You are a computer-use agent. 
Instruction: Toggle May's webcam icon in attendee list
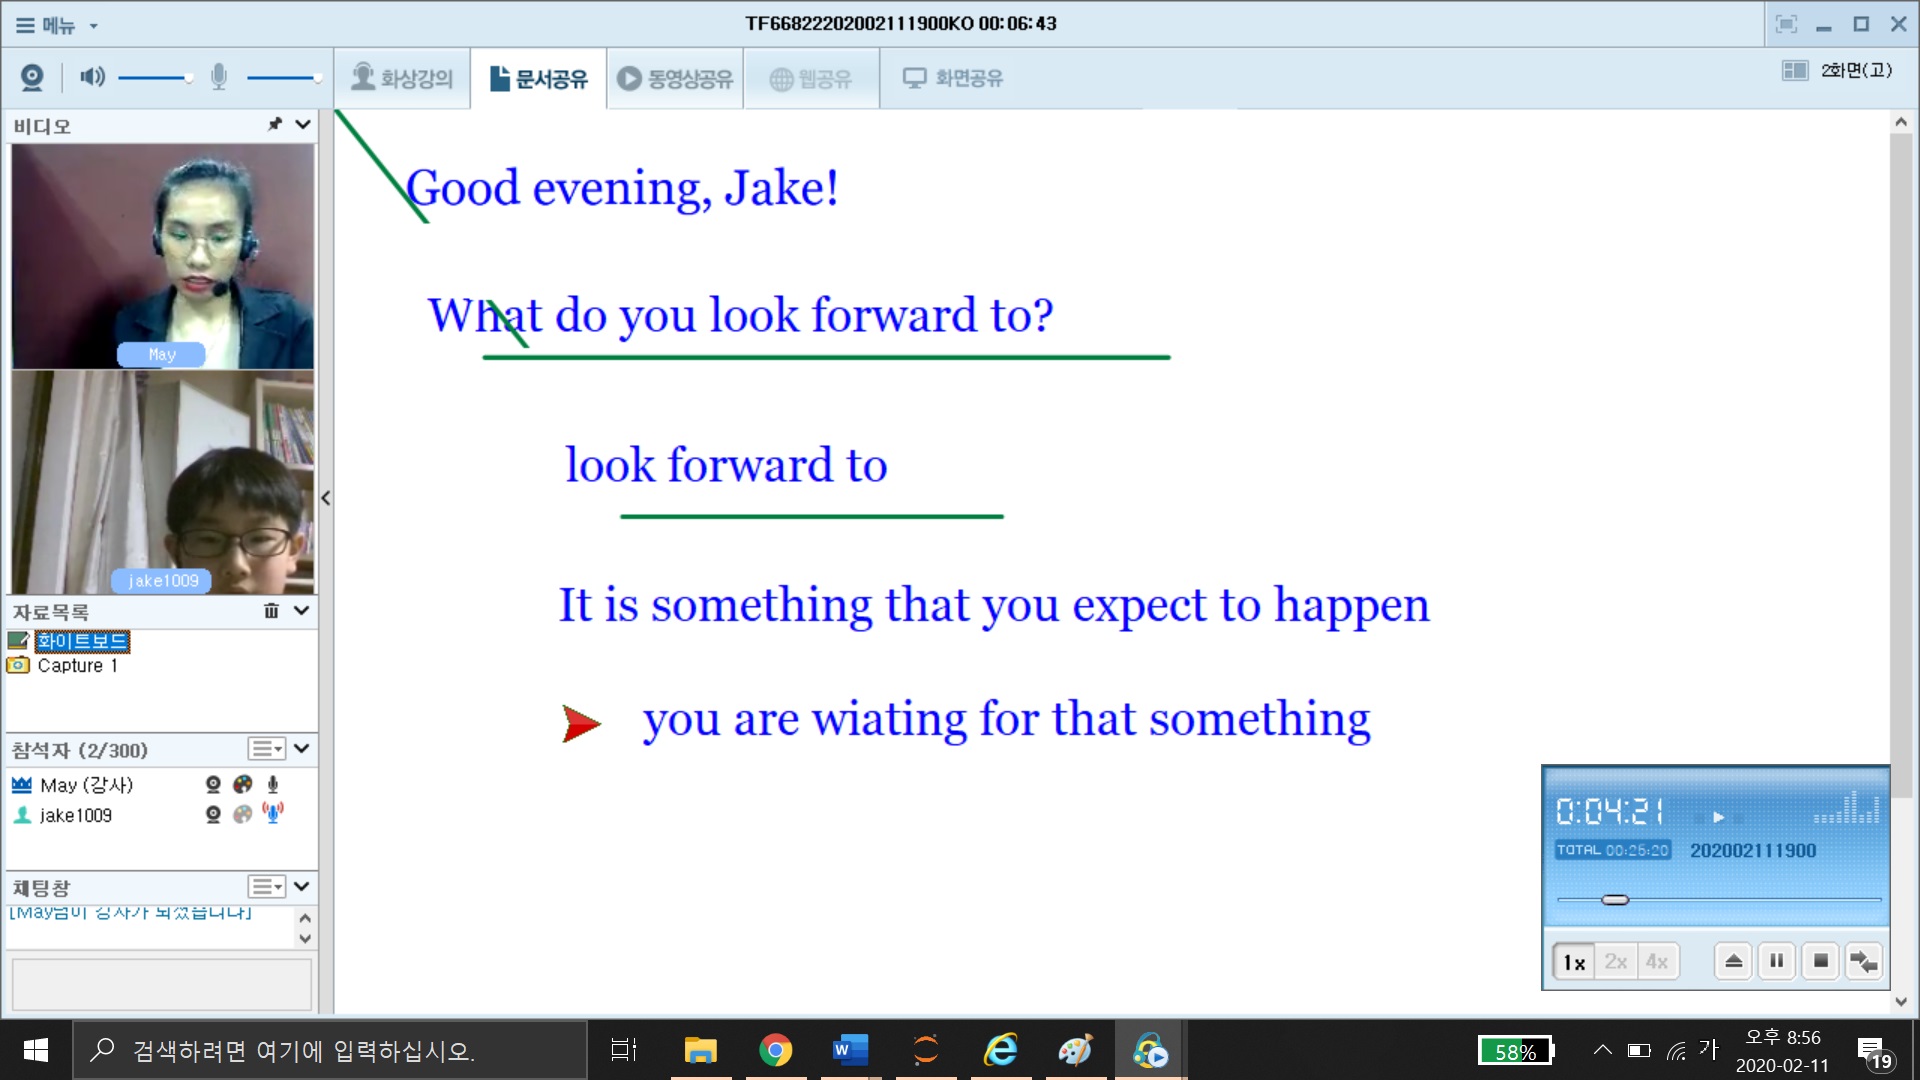pos(213,785)
